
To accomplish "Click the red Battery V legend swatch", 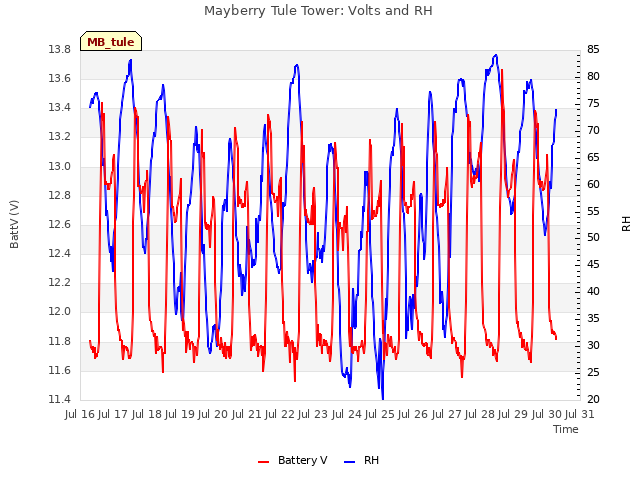I will click(x=264, y=462).
